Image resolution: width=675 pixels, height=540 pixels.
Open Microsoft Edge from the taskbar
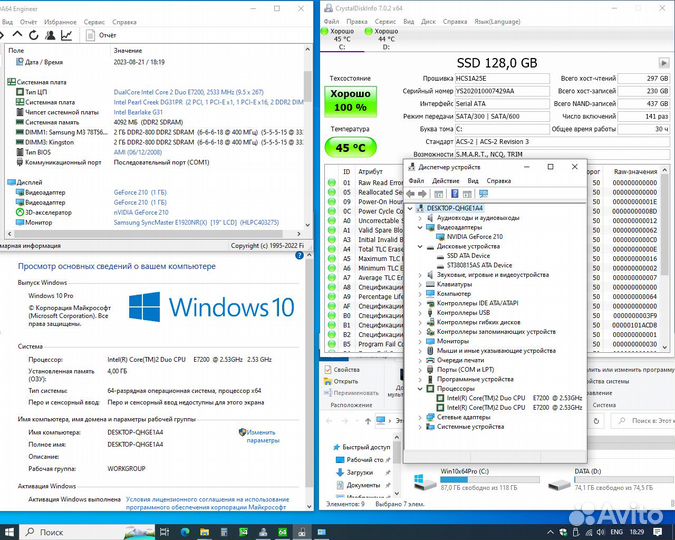click(x=185, y=532)
